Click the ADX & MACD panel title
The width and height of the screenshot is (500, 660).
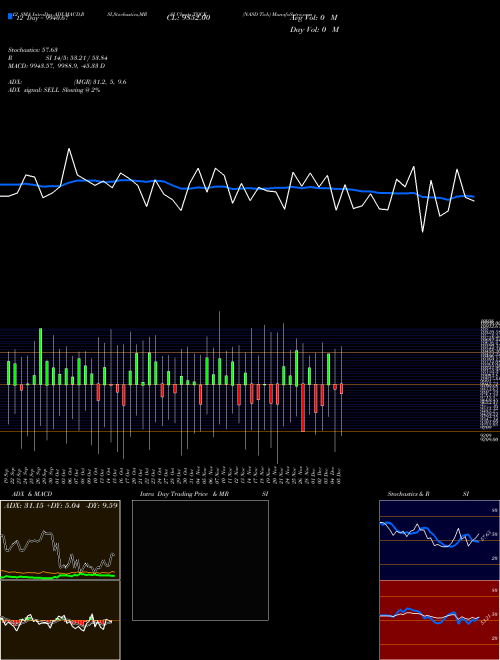32,494
